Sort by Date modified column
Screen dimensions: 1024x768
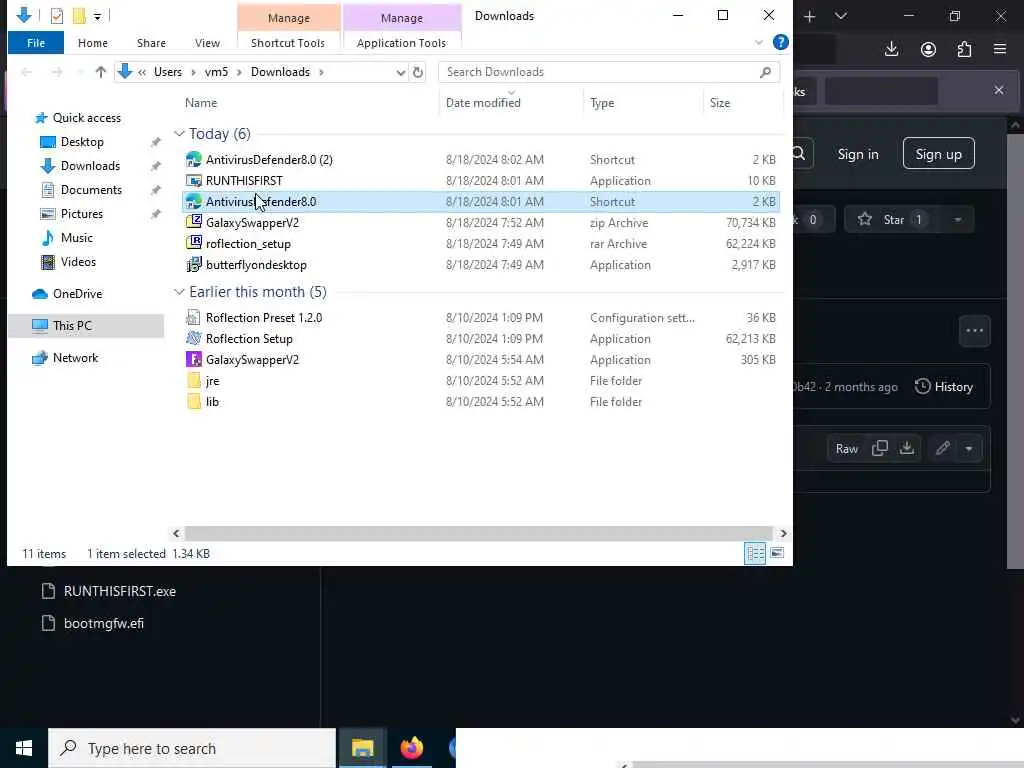click(x=483, y=103)
